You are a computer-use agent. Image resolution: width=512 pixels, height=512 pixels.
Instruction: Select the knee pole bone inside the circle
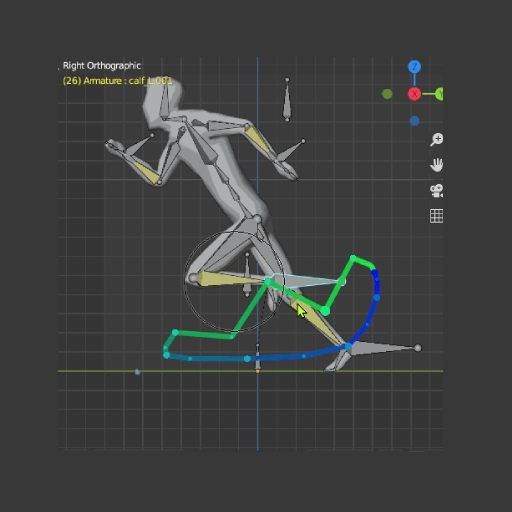(x=247, y=275)
